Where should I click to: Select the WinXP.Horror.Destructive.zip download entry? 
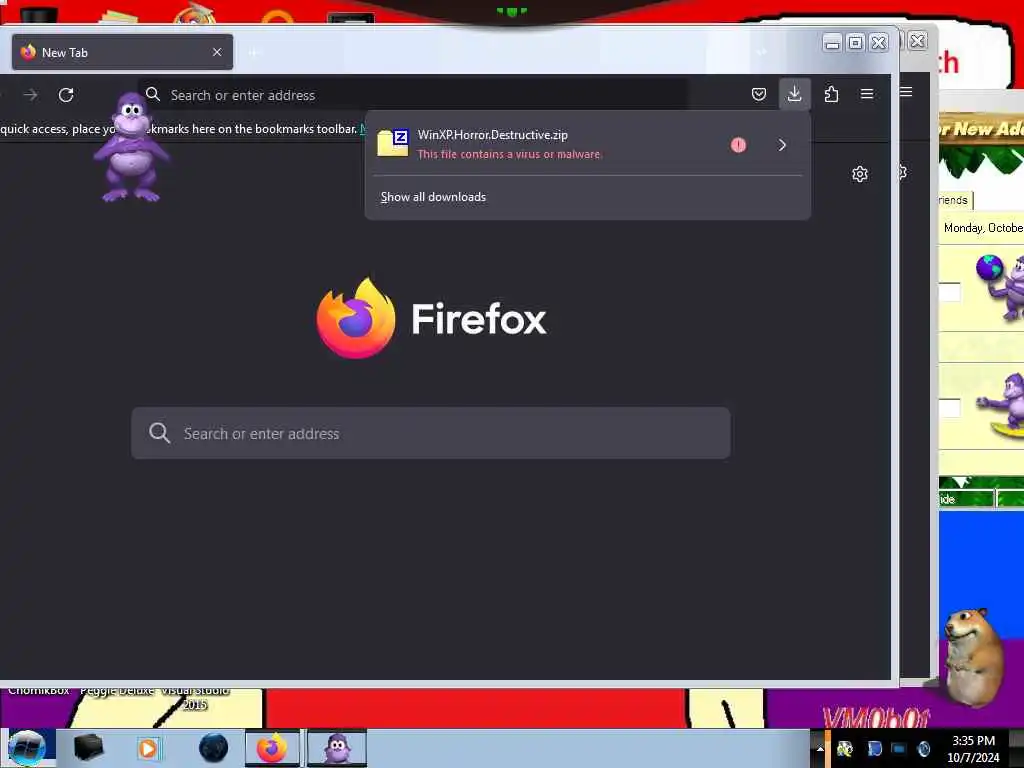tap(588, 144)
